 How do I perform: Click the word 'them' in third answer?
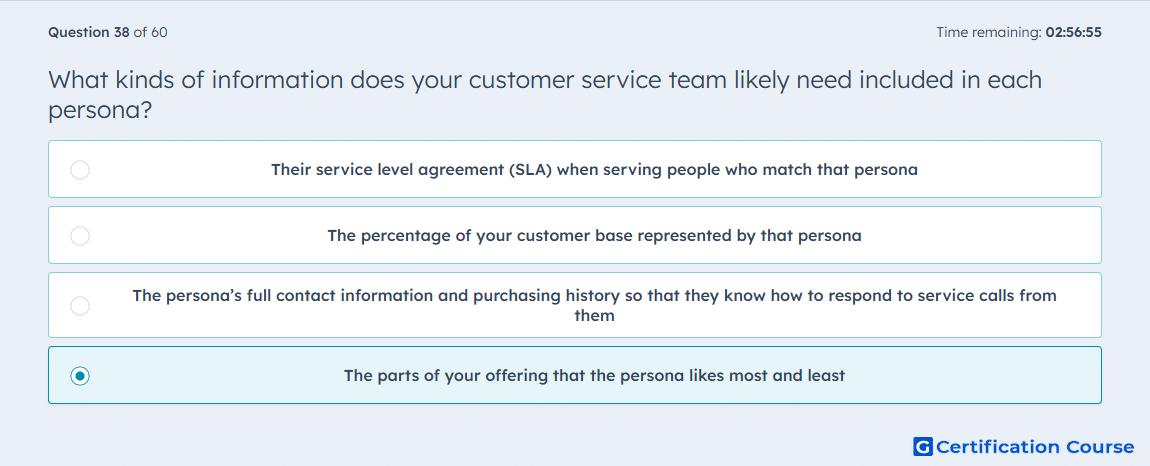594,316
